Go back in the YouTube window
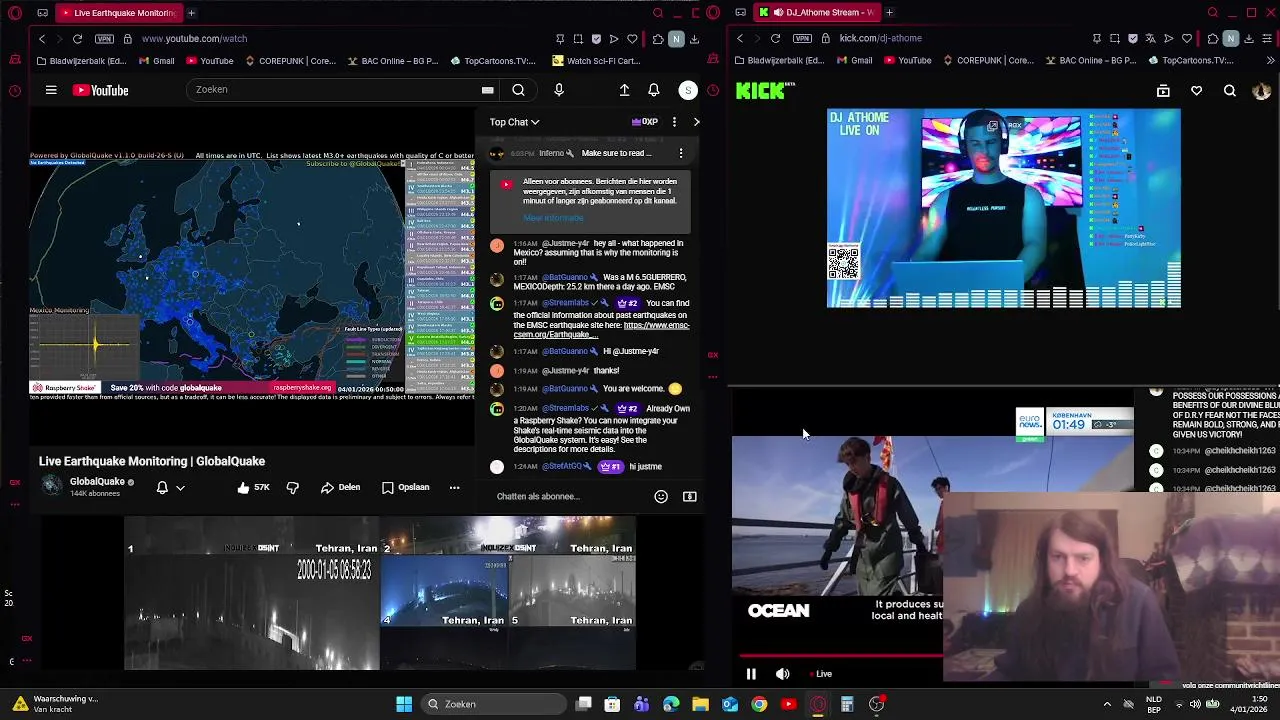 coord(41,38)
